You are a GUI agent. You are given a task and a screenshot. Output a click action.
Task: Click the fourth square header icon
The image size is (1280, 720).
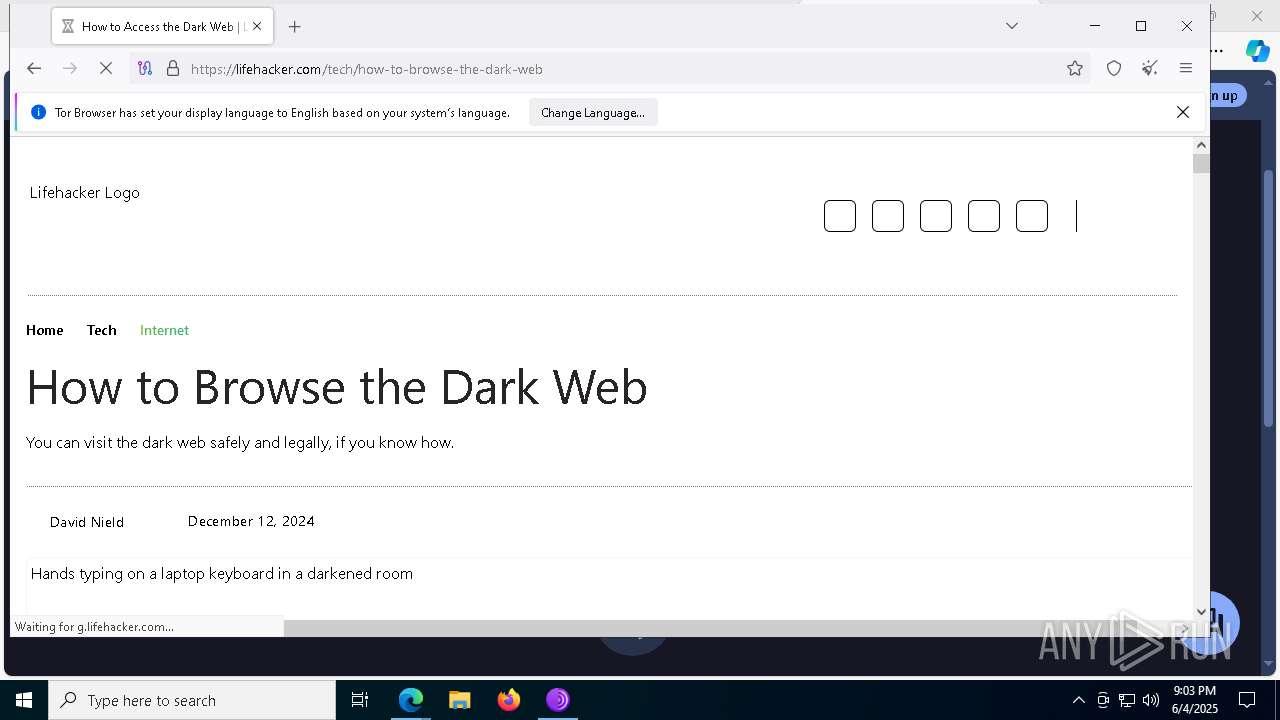[x=984, y=216]
